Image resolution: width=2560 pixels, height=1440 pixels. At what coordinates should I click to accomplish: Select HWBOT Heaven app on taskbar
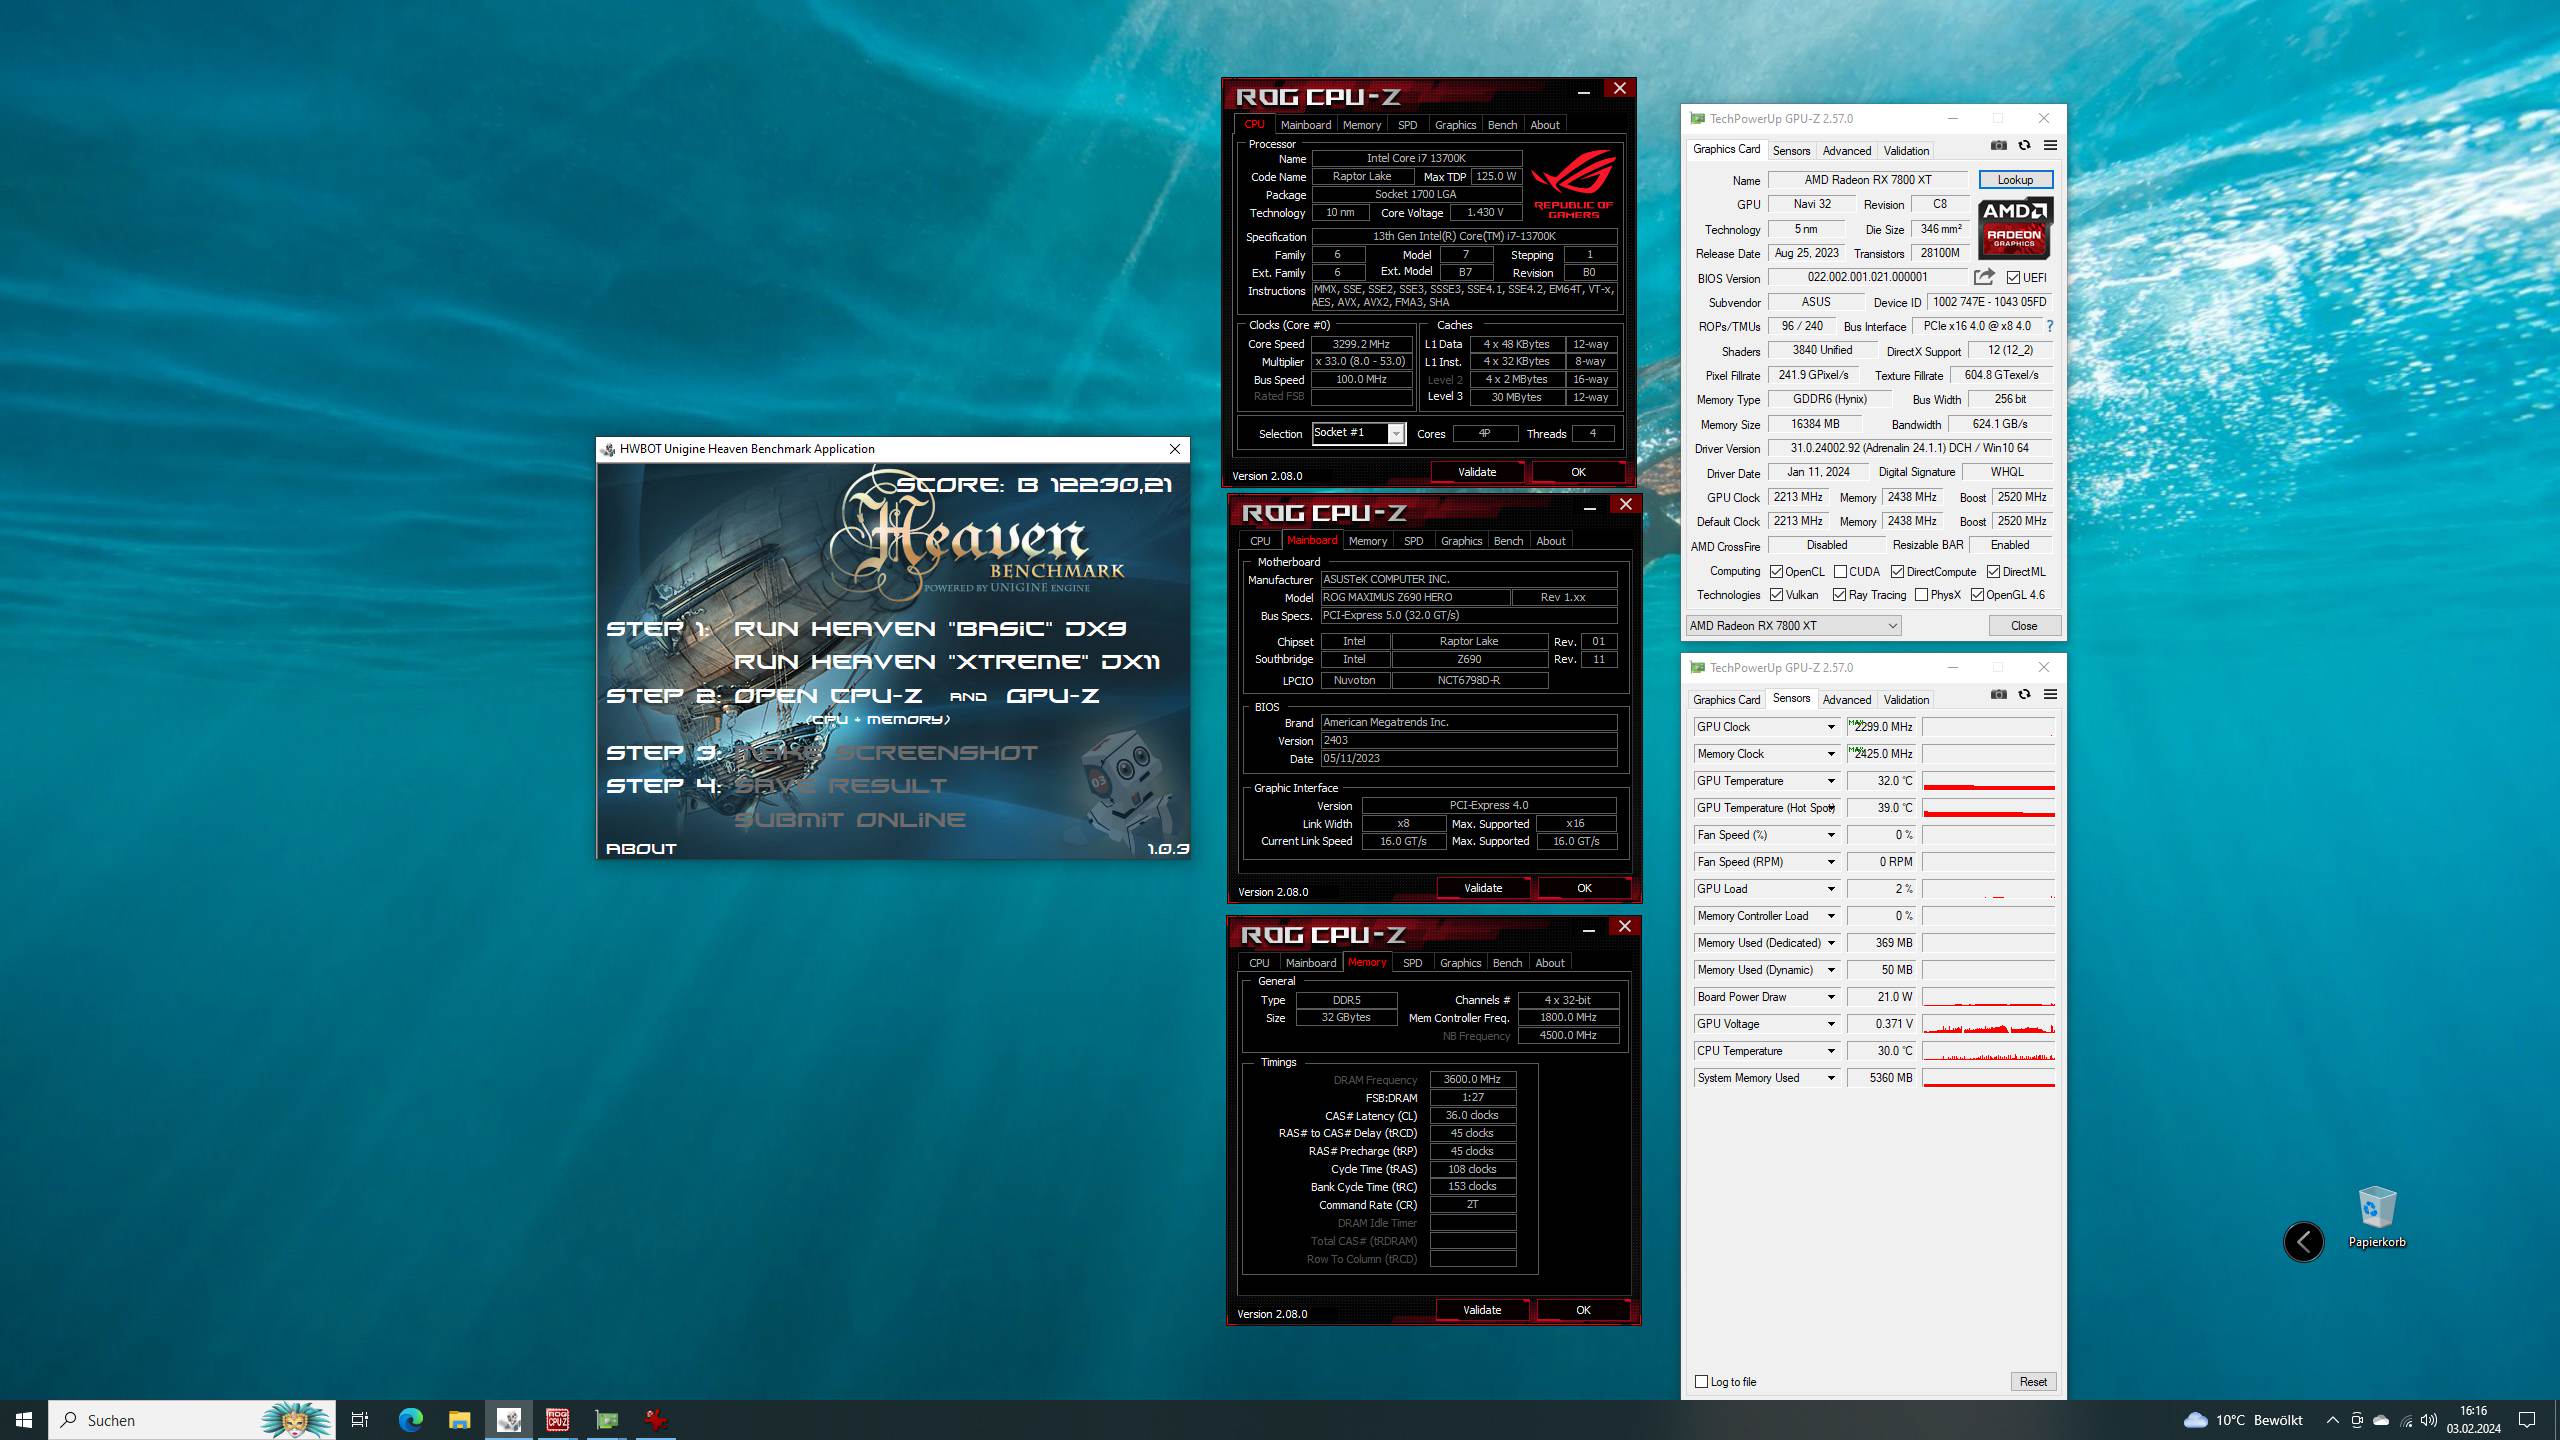tap(508, 1420)
